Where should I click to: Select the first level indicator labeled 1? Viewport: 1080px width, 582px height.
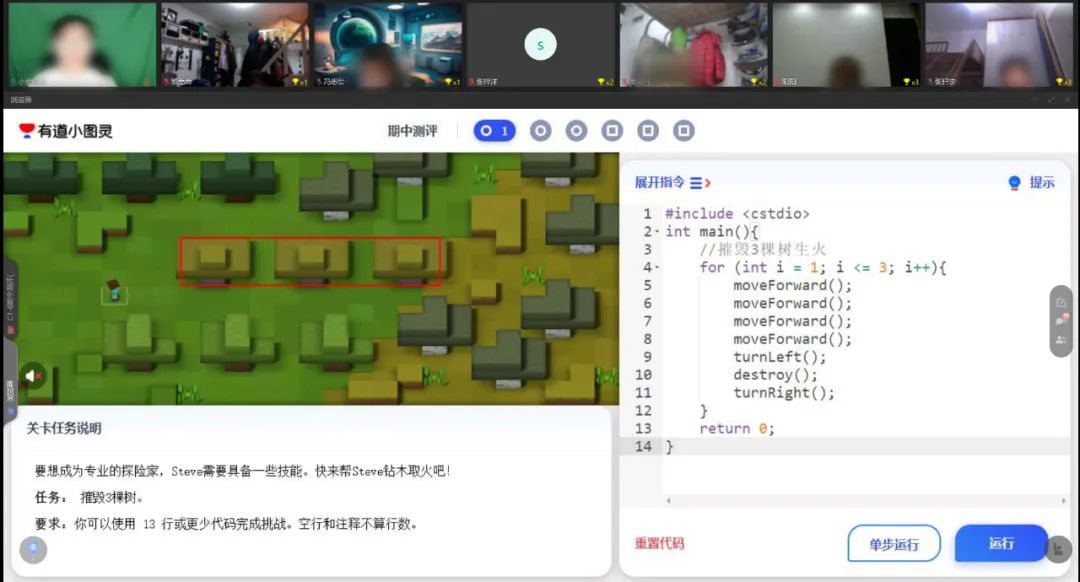(494, 131)
